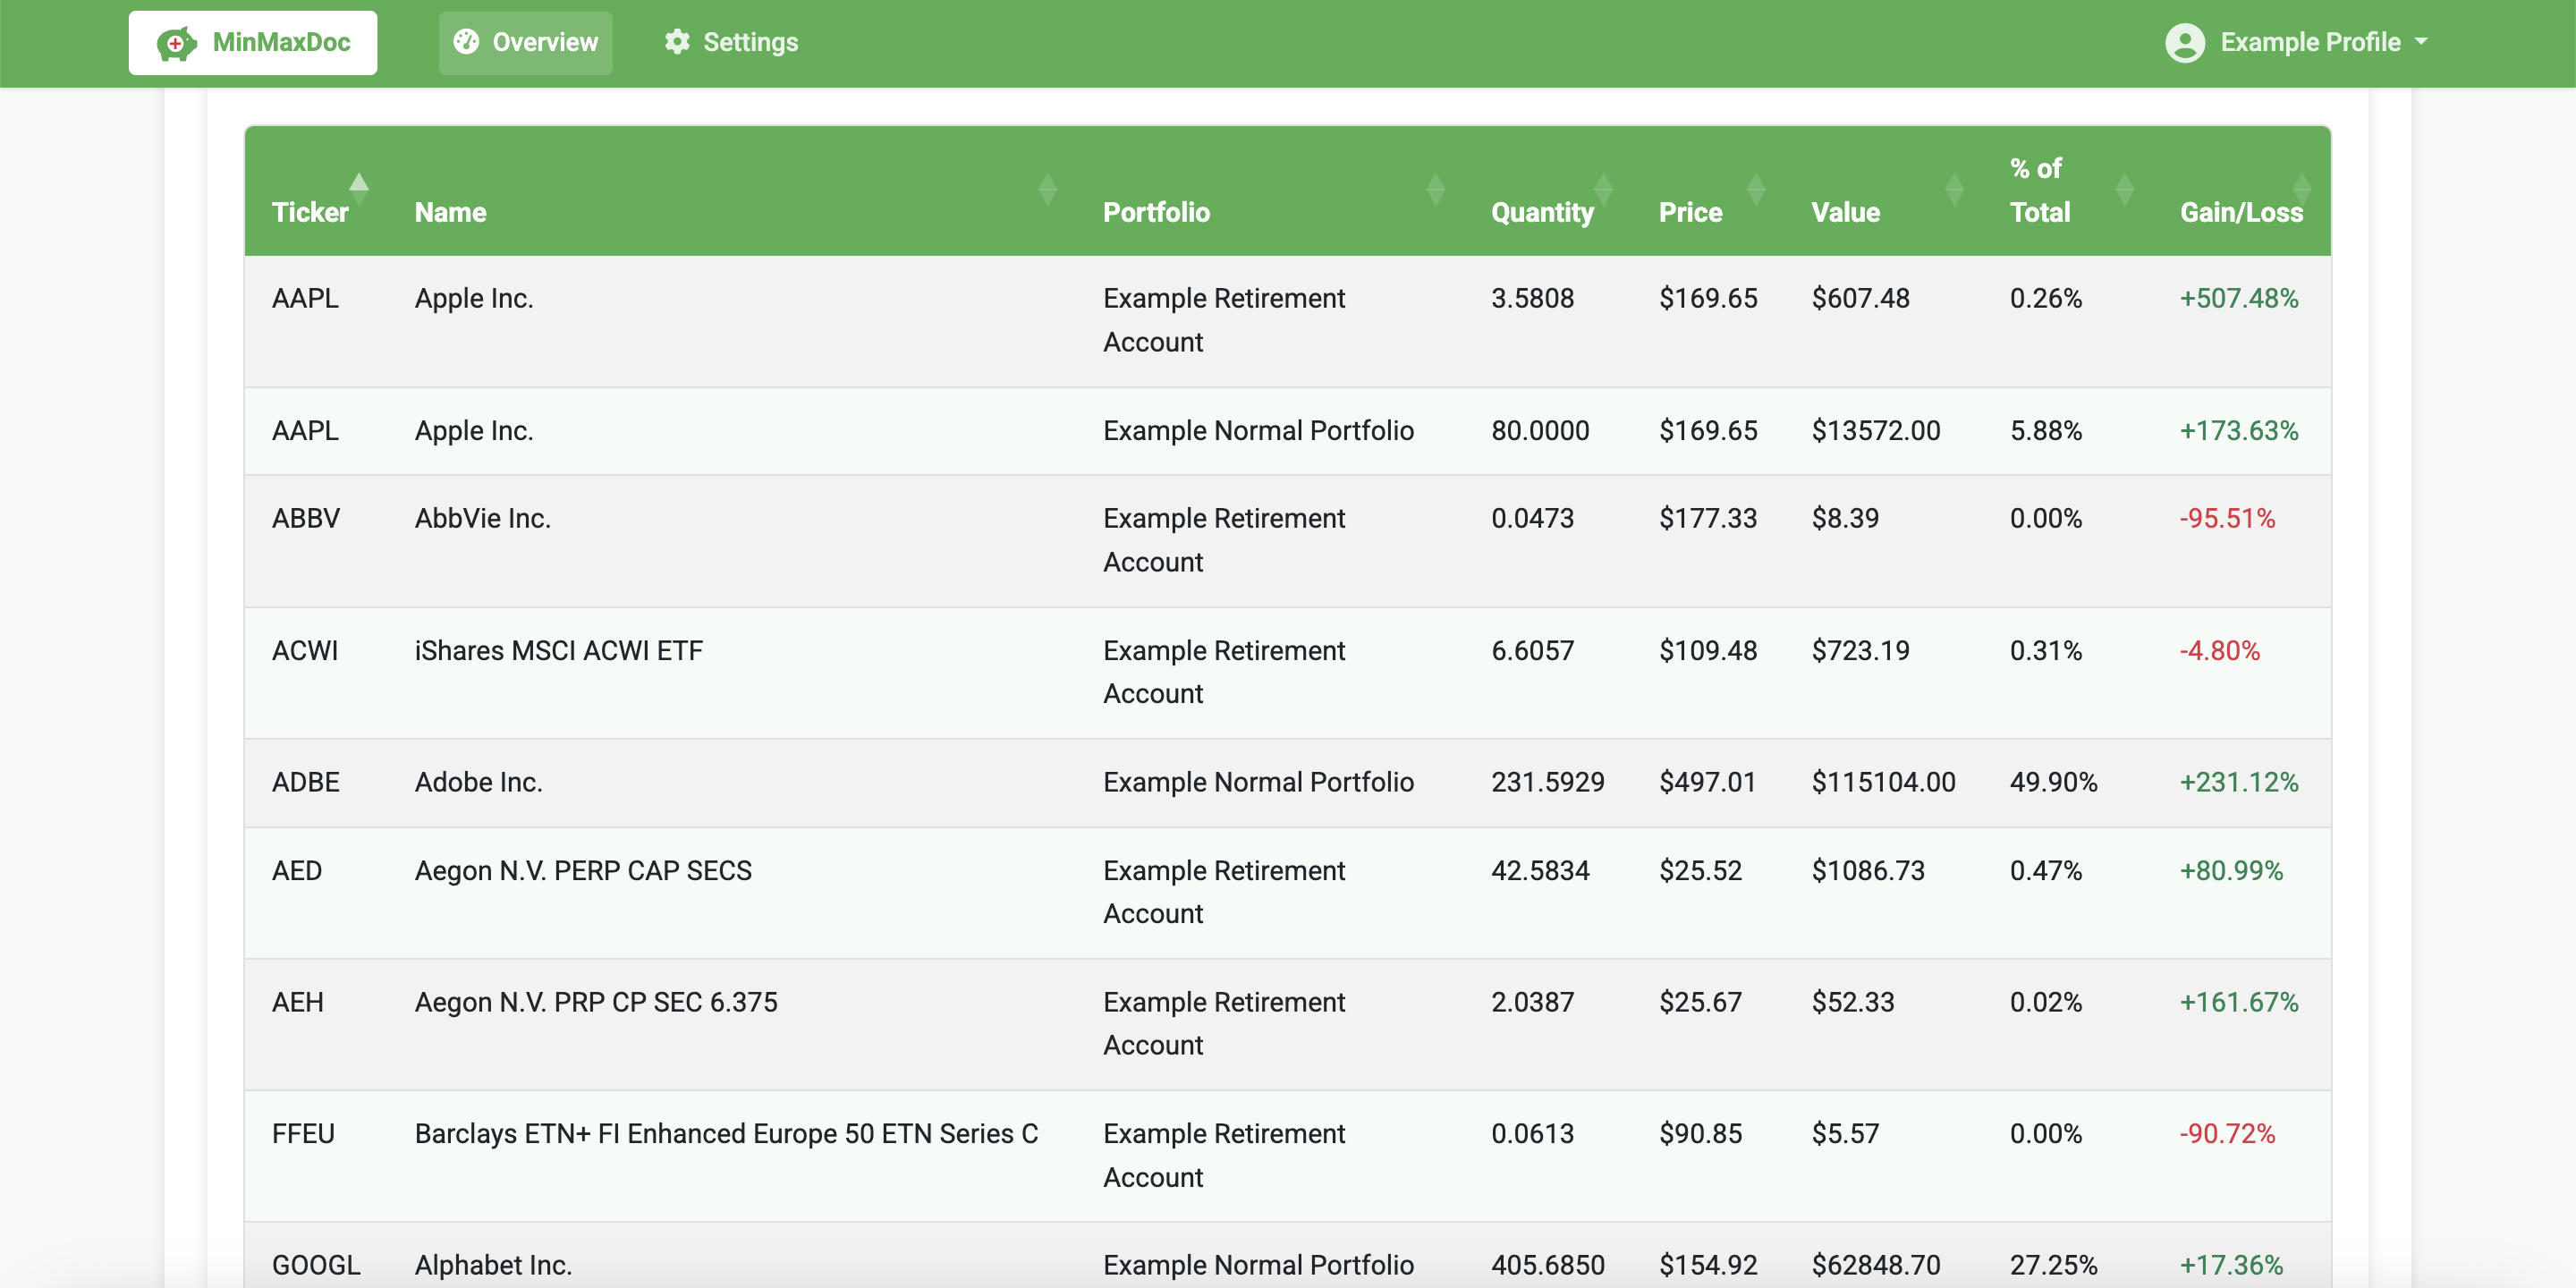The image size is (2576, 1288).
Task: Click the MinMaxDoc piggy bank logo icon
Action: pyautogui.click(x=178, y=42)
